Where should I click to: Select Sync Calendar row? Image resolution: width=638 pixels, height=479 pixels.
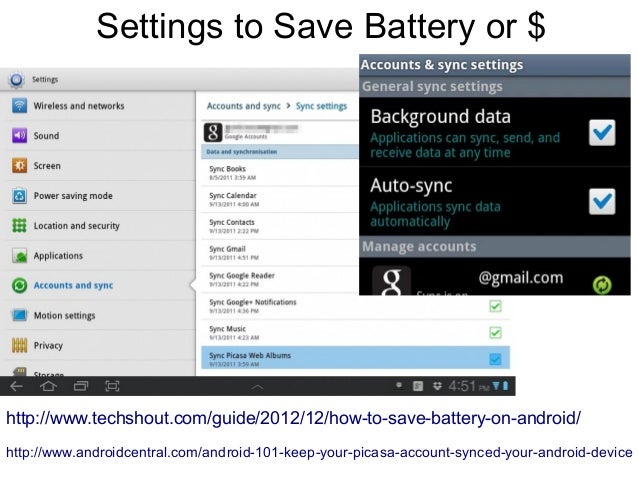[280, 199]
